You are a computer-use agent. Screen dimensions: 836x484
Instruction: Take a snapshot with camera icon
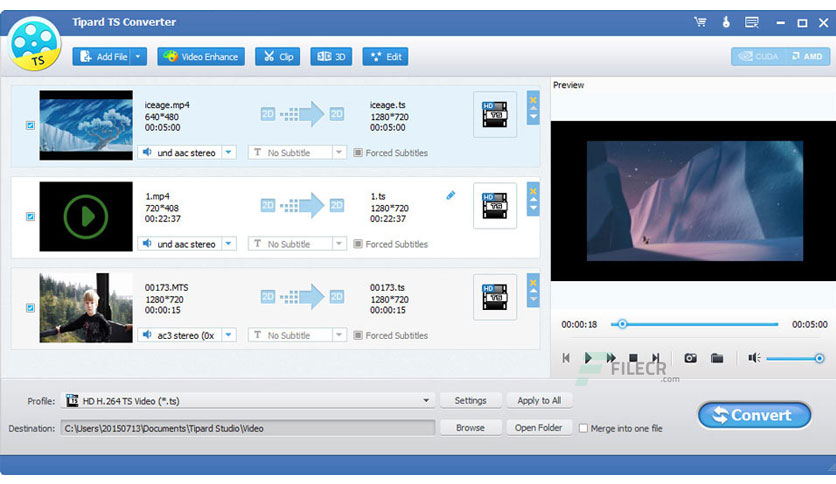tap(690, 358)
